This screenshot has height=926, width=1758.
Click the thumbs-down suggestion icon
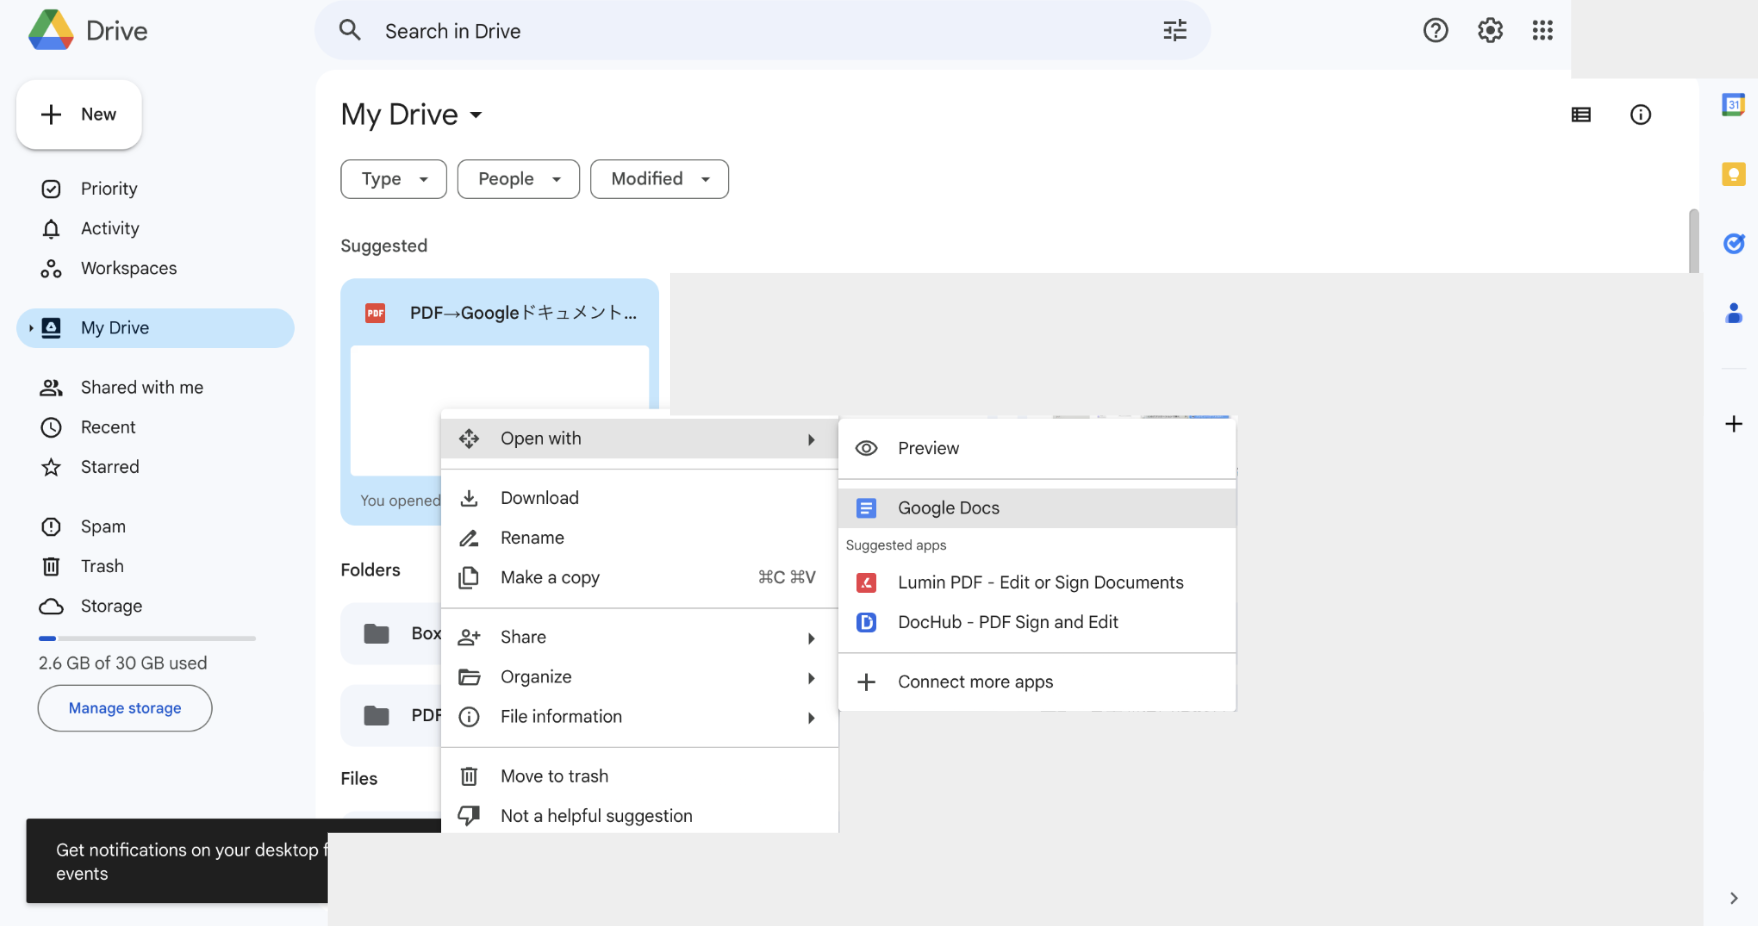point(468,816)
